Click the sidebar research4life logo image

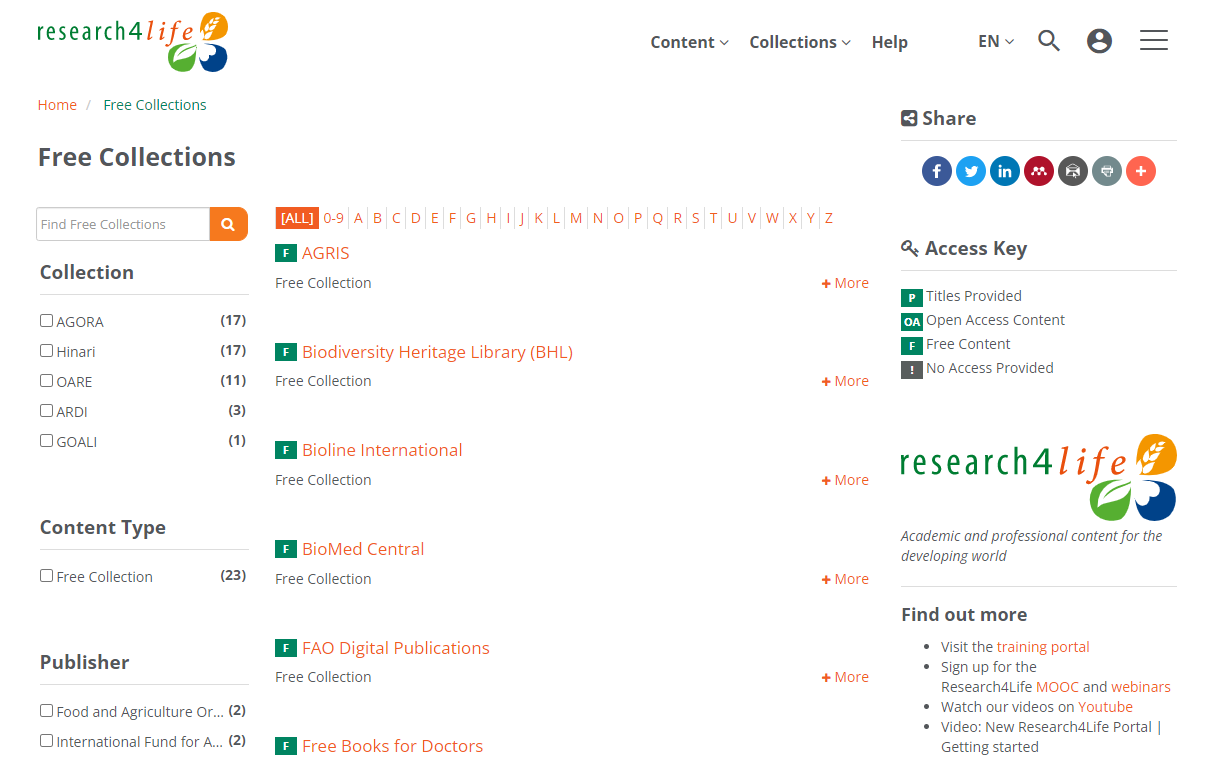[1038, 477]
